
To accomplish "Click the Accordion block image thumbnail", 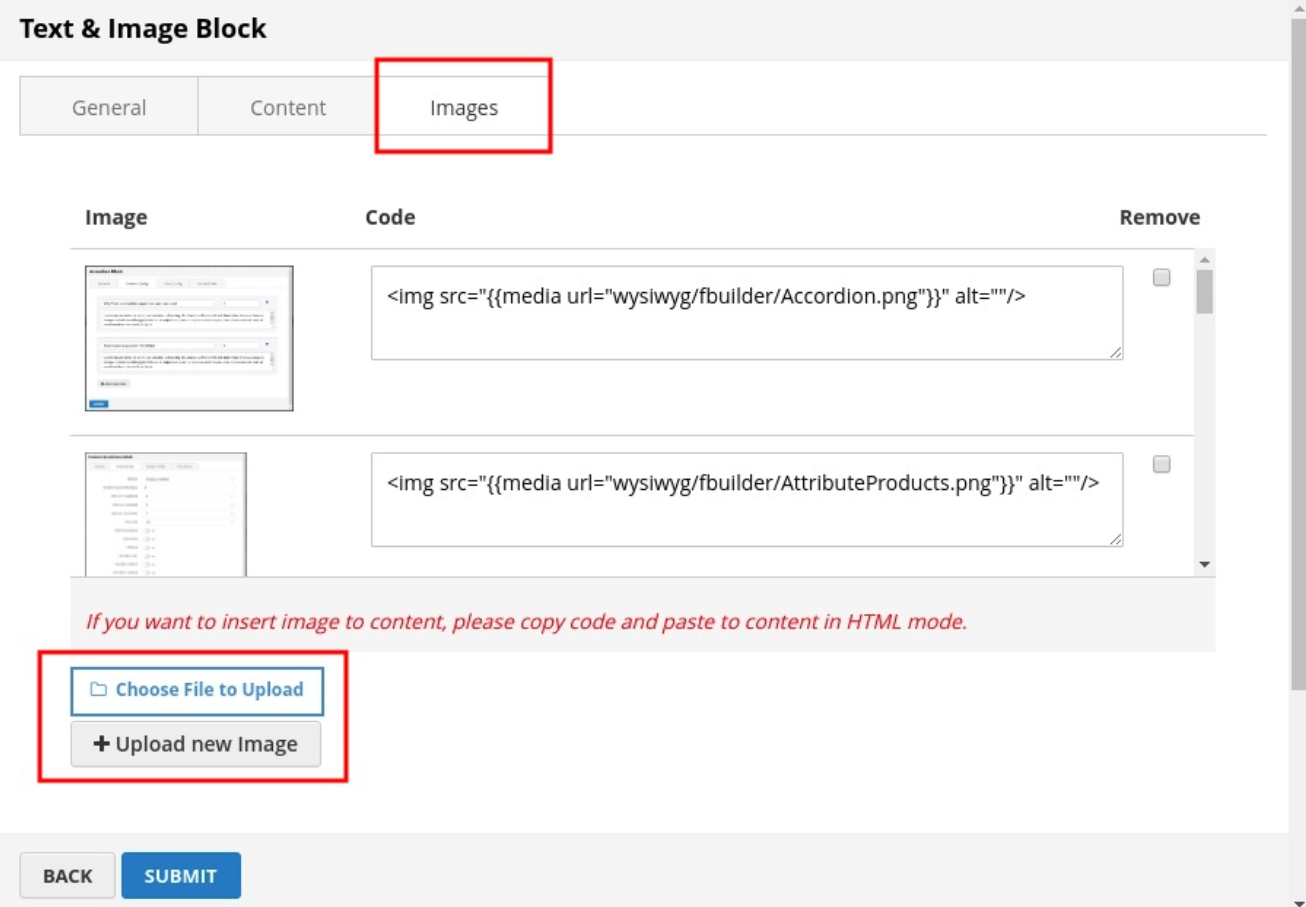I will [x=189, y=339].
